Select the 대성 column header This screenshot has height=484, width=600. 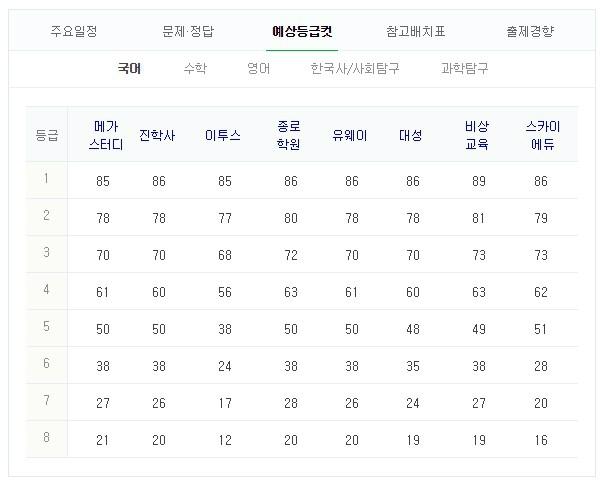pyautogui.click(x=410, y=135)
